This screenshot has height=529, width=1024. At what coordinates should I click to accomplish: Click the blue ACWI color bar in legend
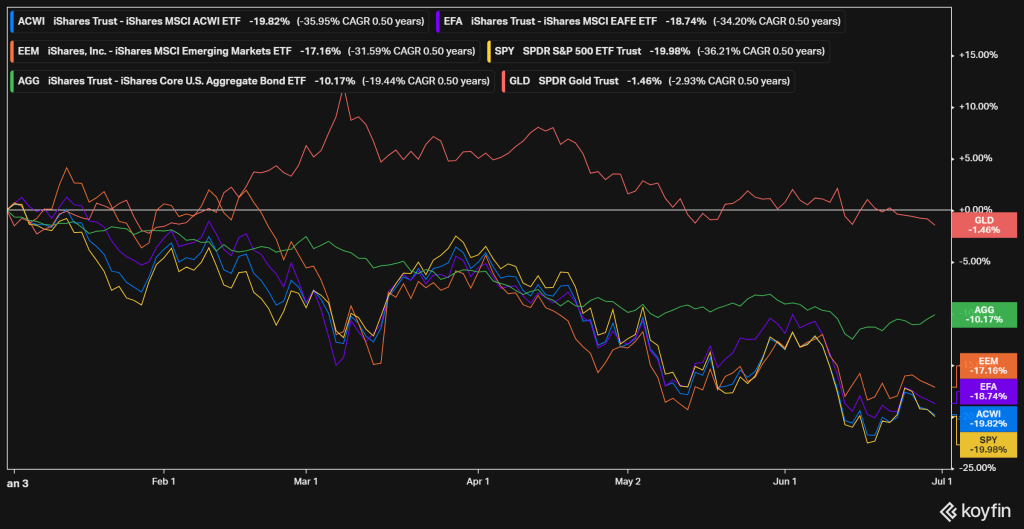coord(12,20)
